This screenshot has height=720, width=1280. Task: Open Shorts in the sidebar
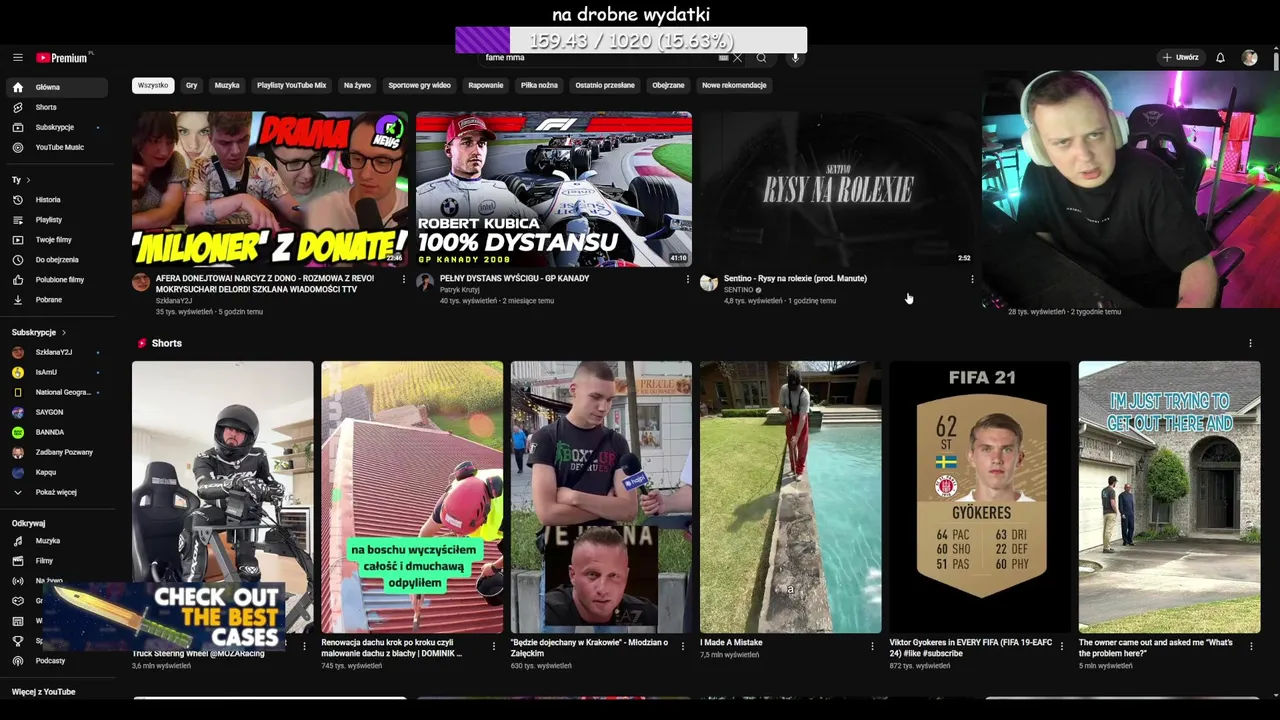pyautogui.click(x=58, y=107)
